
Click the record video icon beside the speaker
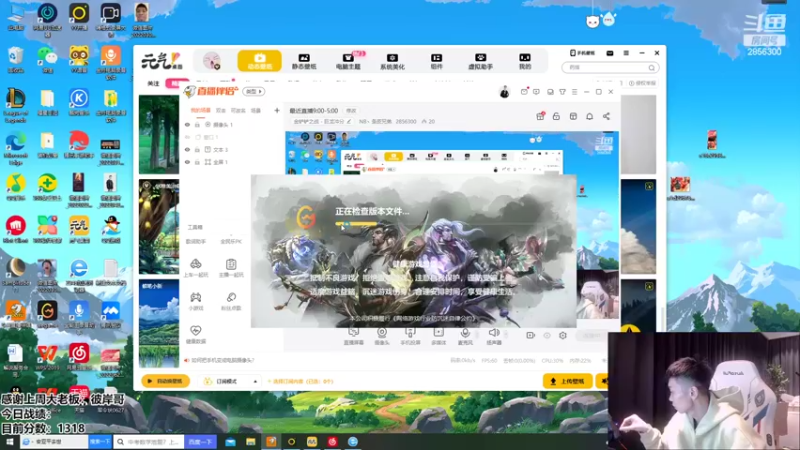[x=531, y=335]
